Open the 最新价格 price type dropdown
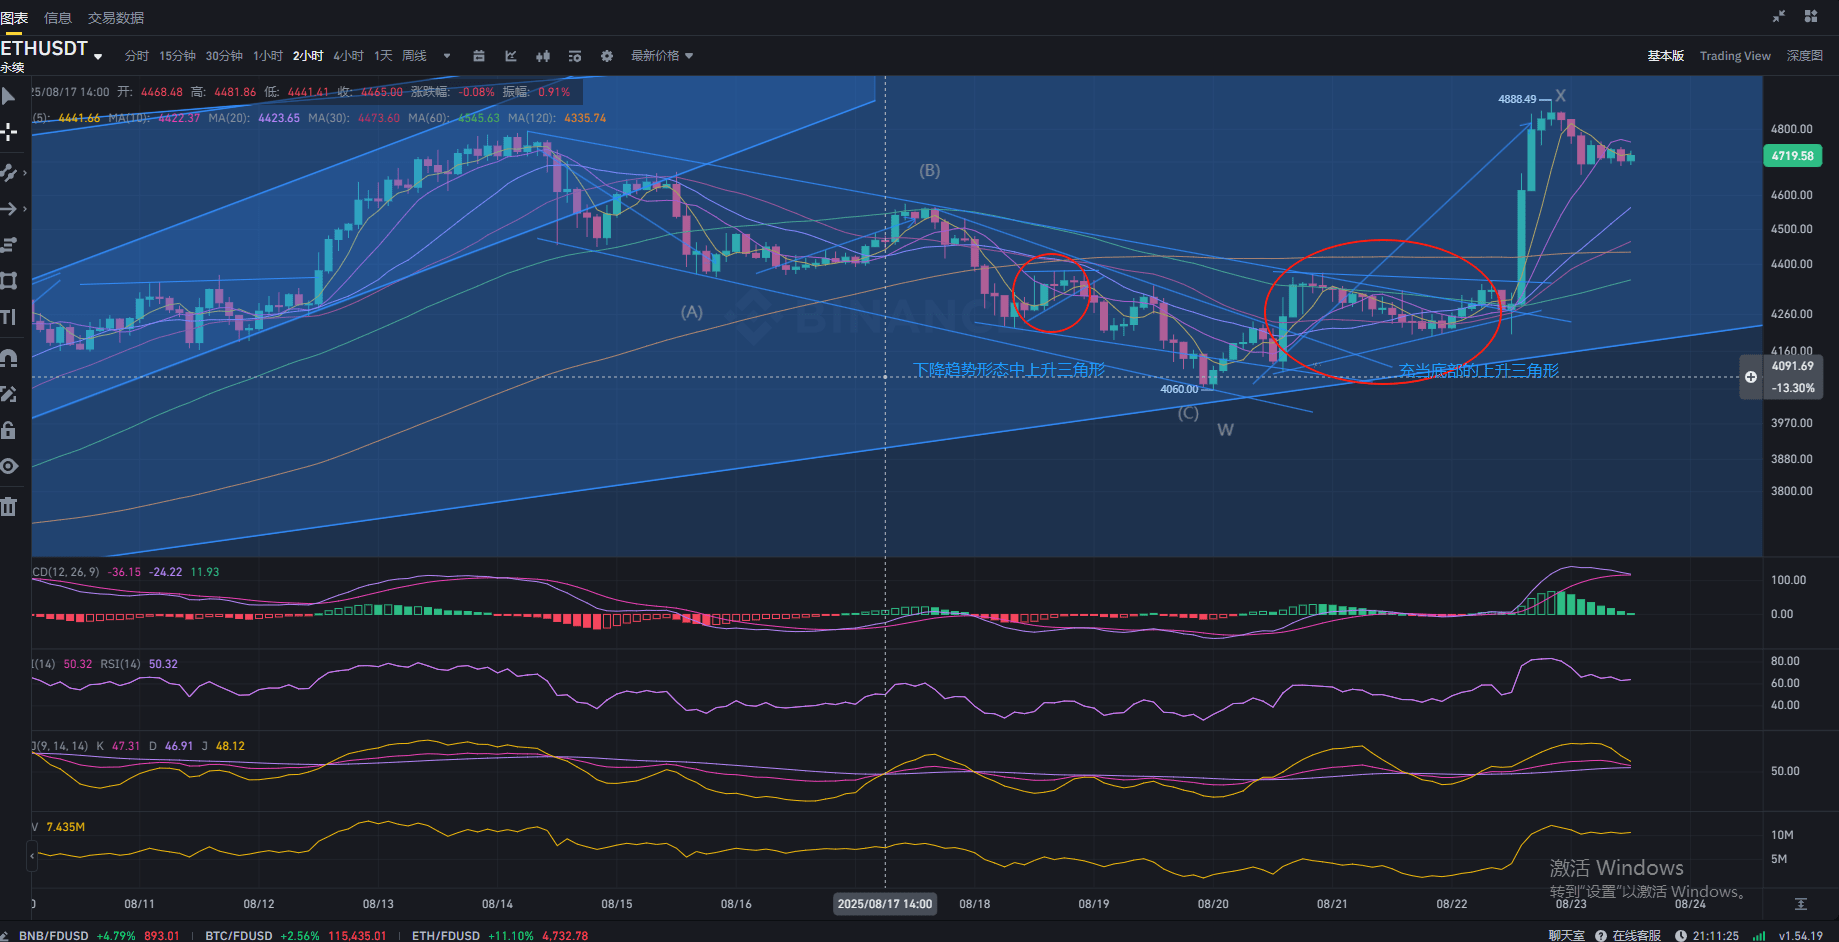The image size is (1839, 942). point(662,56)
